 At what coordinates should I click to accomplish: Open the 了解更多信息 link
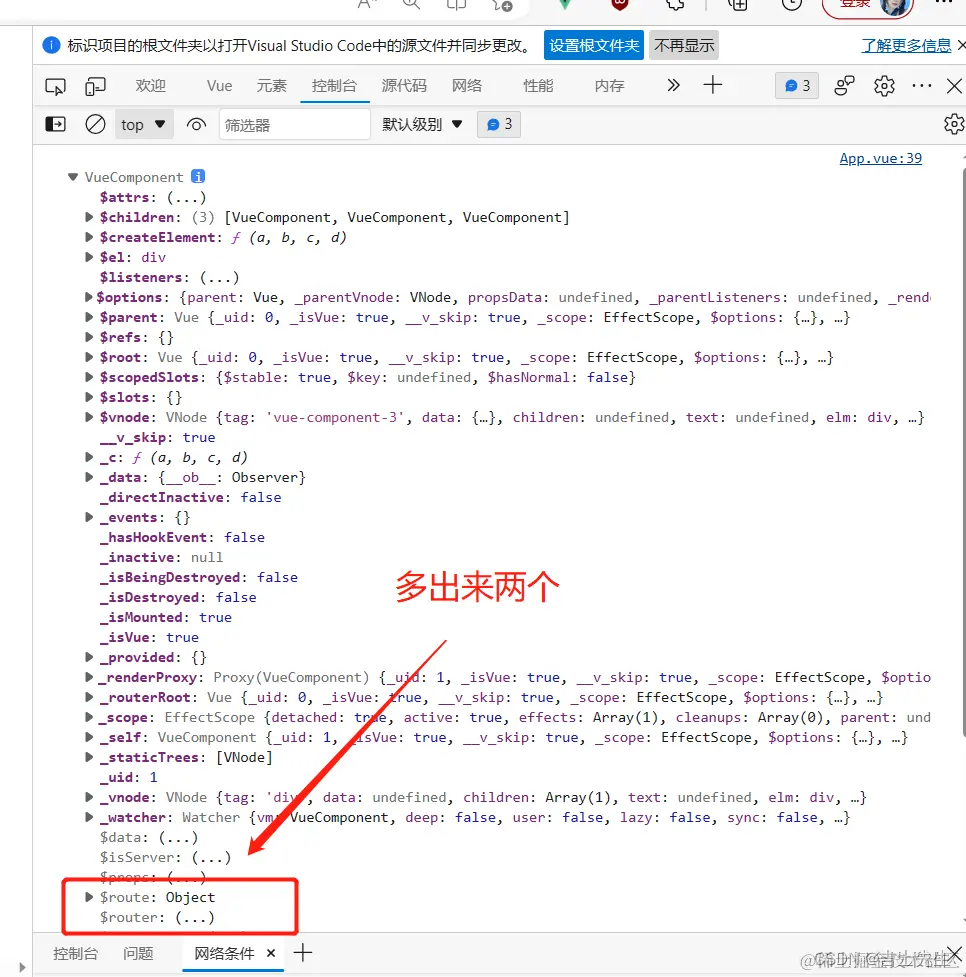point(906,45)
